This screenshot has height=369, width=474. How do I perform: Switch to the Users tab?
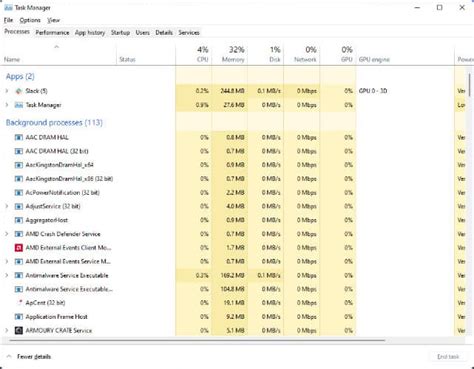[142, 33]
